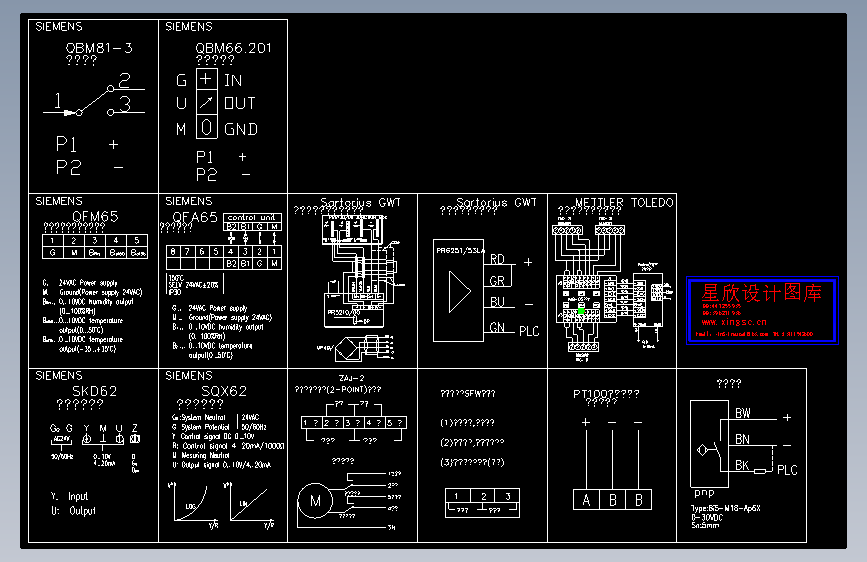Click G0:System Neutral line in SQX62
The width and height of the screenshot is (867, 562).
[199, 418]
